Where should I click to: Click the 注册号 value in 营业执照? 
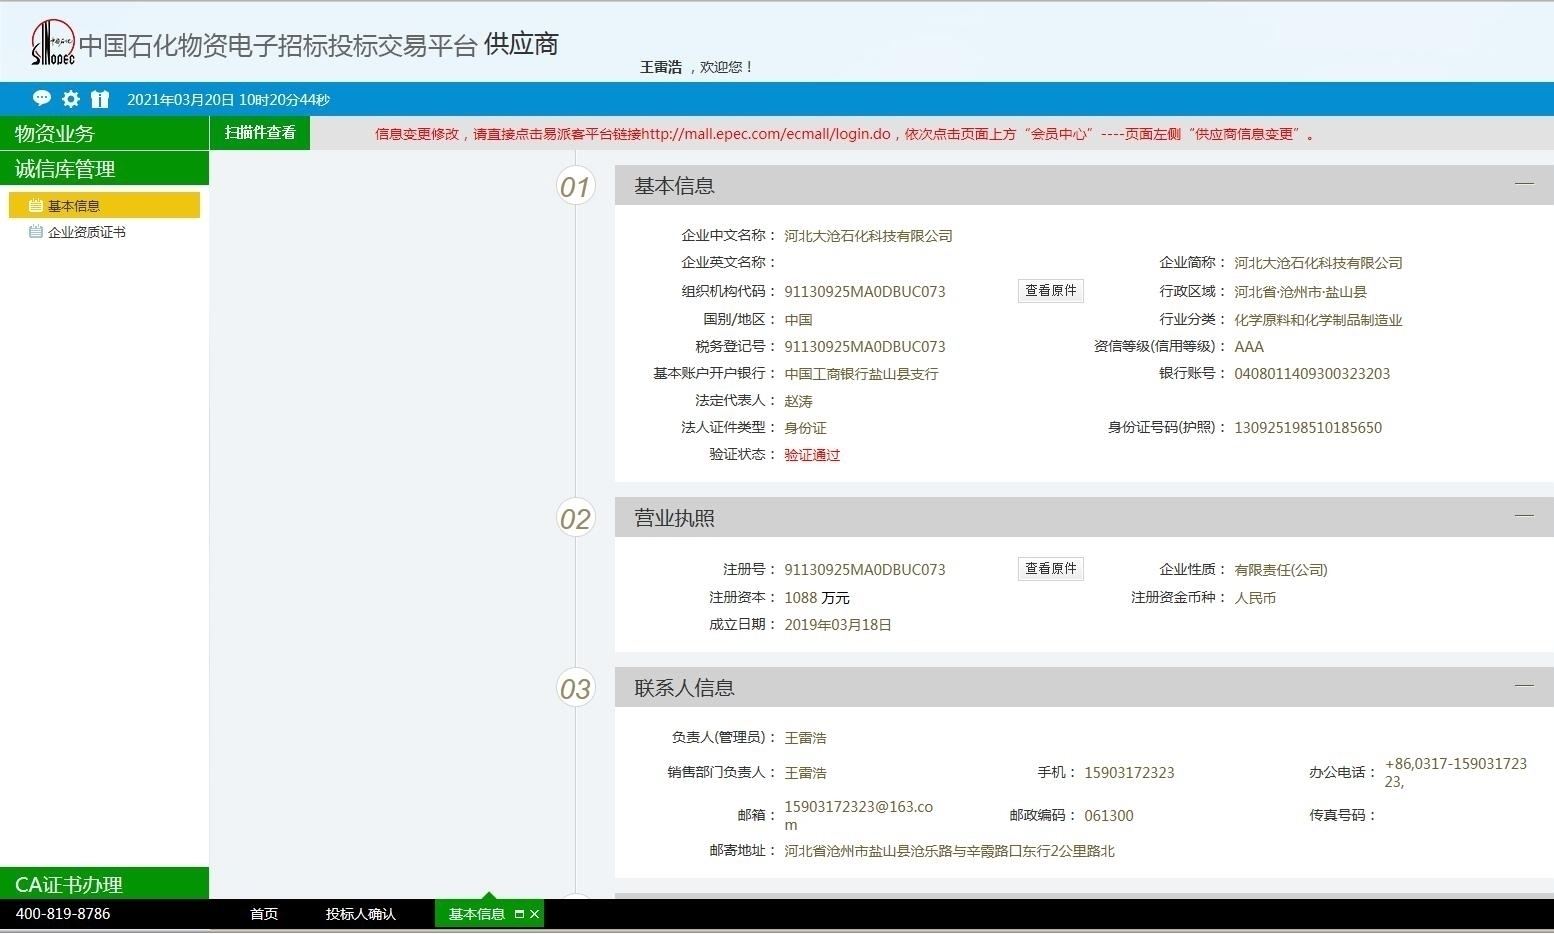865,570
